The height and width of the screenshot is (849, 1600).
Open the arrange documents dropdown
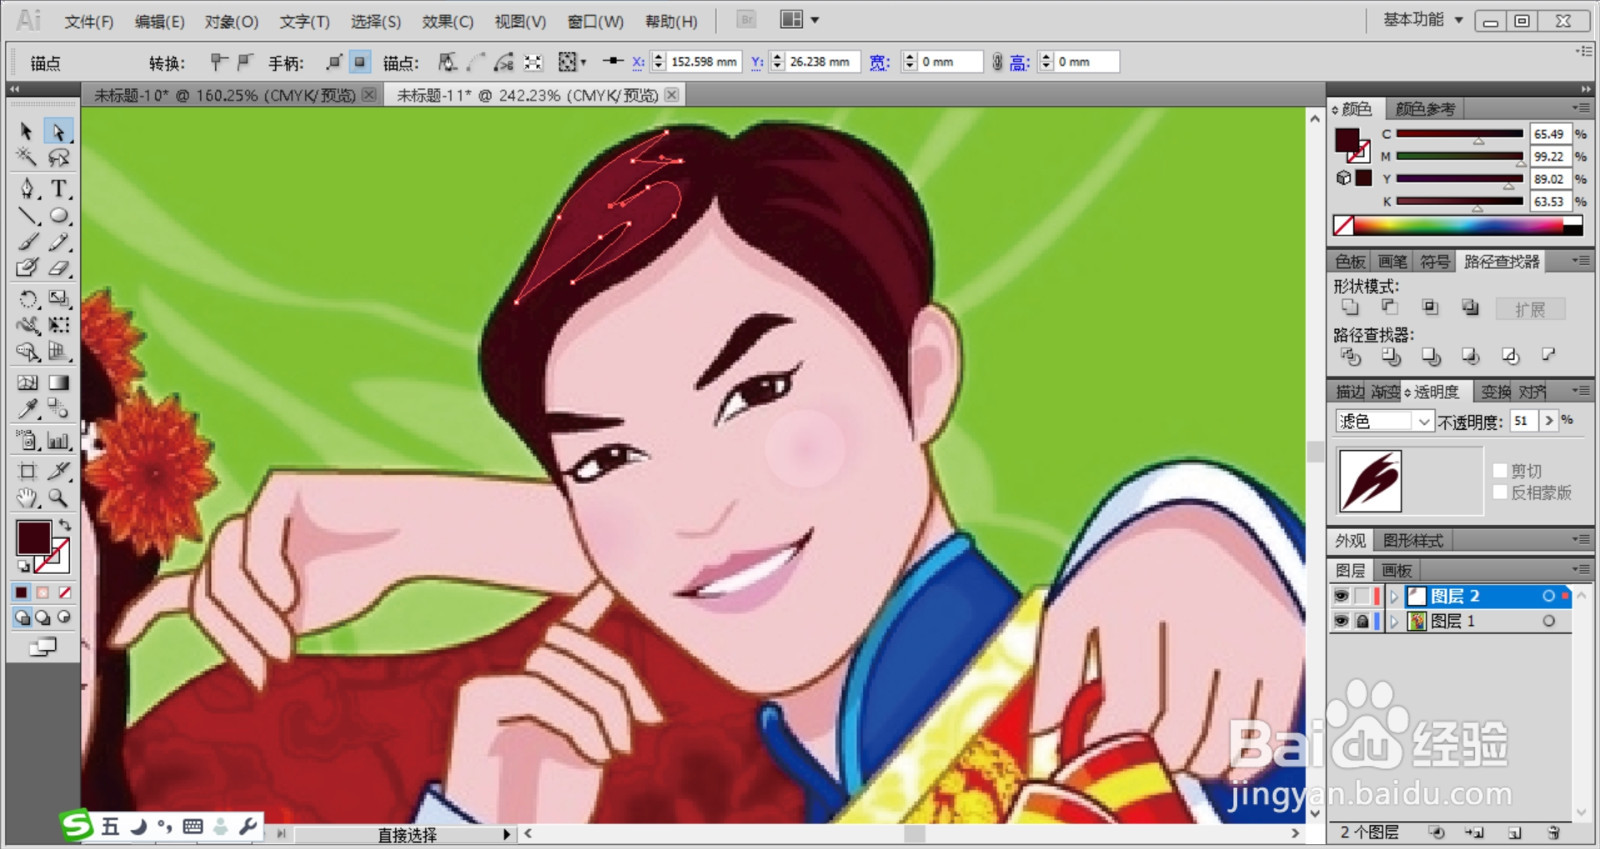pos(800,20)
